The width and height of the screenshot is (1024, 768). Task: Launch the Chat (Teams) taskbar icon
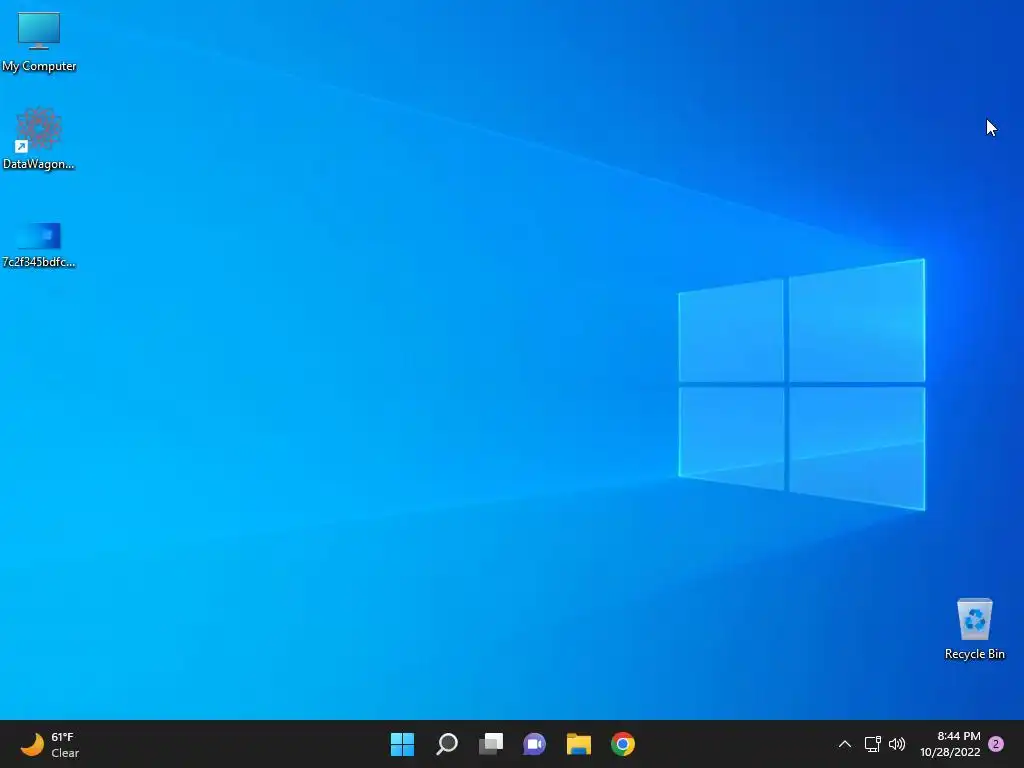pyautogui.click(x=534, y=744)
